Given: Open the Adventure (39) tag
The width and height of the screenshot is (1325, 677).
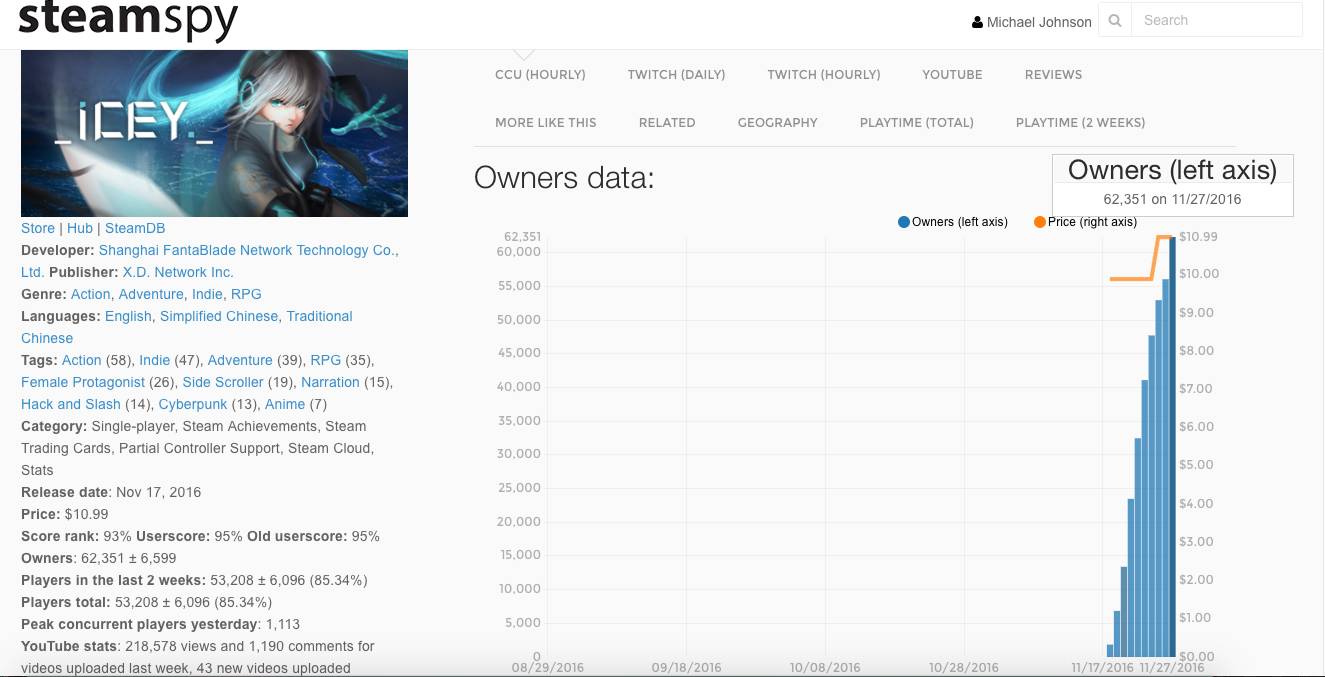Looking at the screenshot, I should pyautogui.click(x=240, y=360).
